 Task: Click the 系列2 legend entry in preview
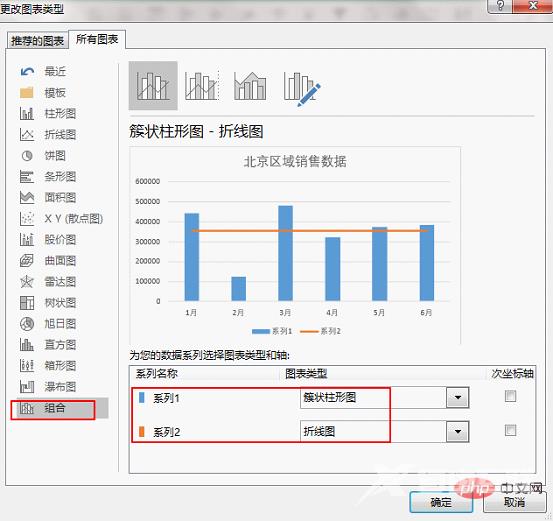coord(320,331)
